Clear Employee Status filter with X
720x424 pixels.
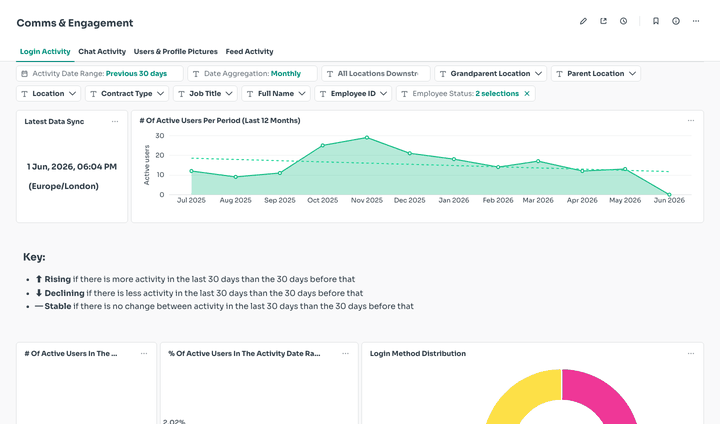527,94
